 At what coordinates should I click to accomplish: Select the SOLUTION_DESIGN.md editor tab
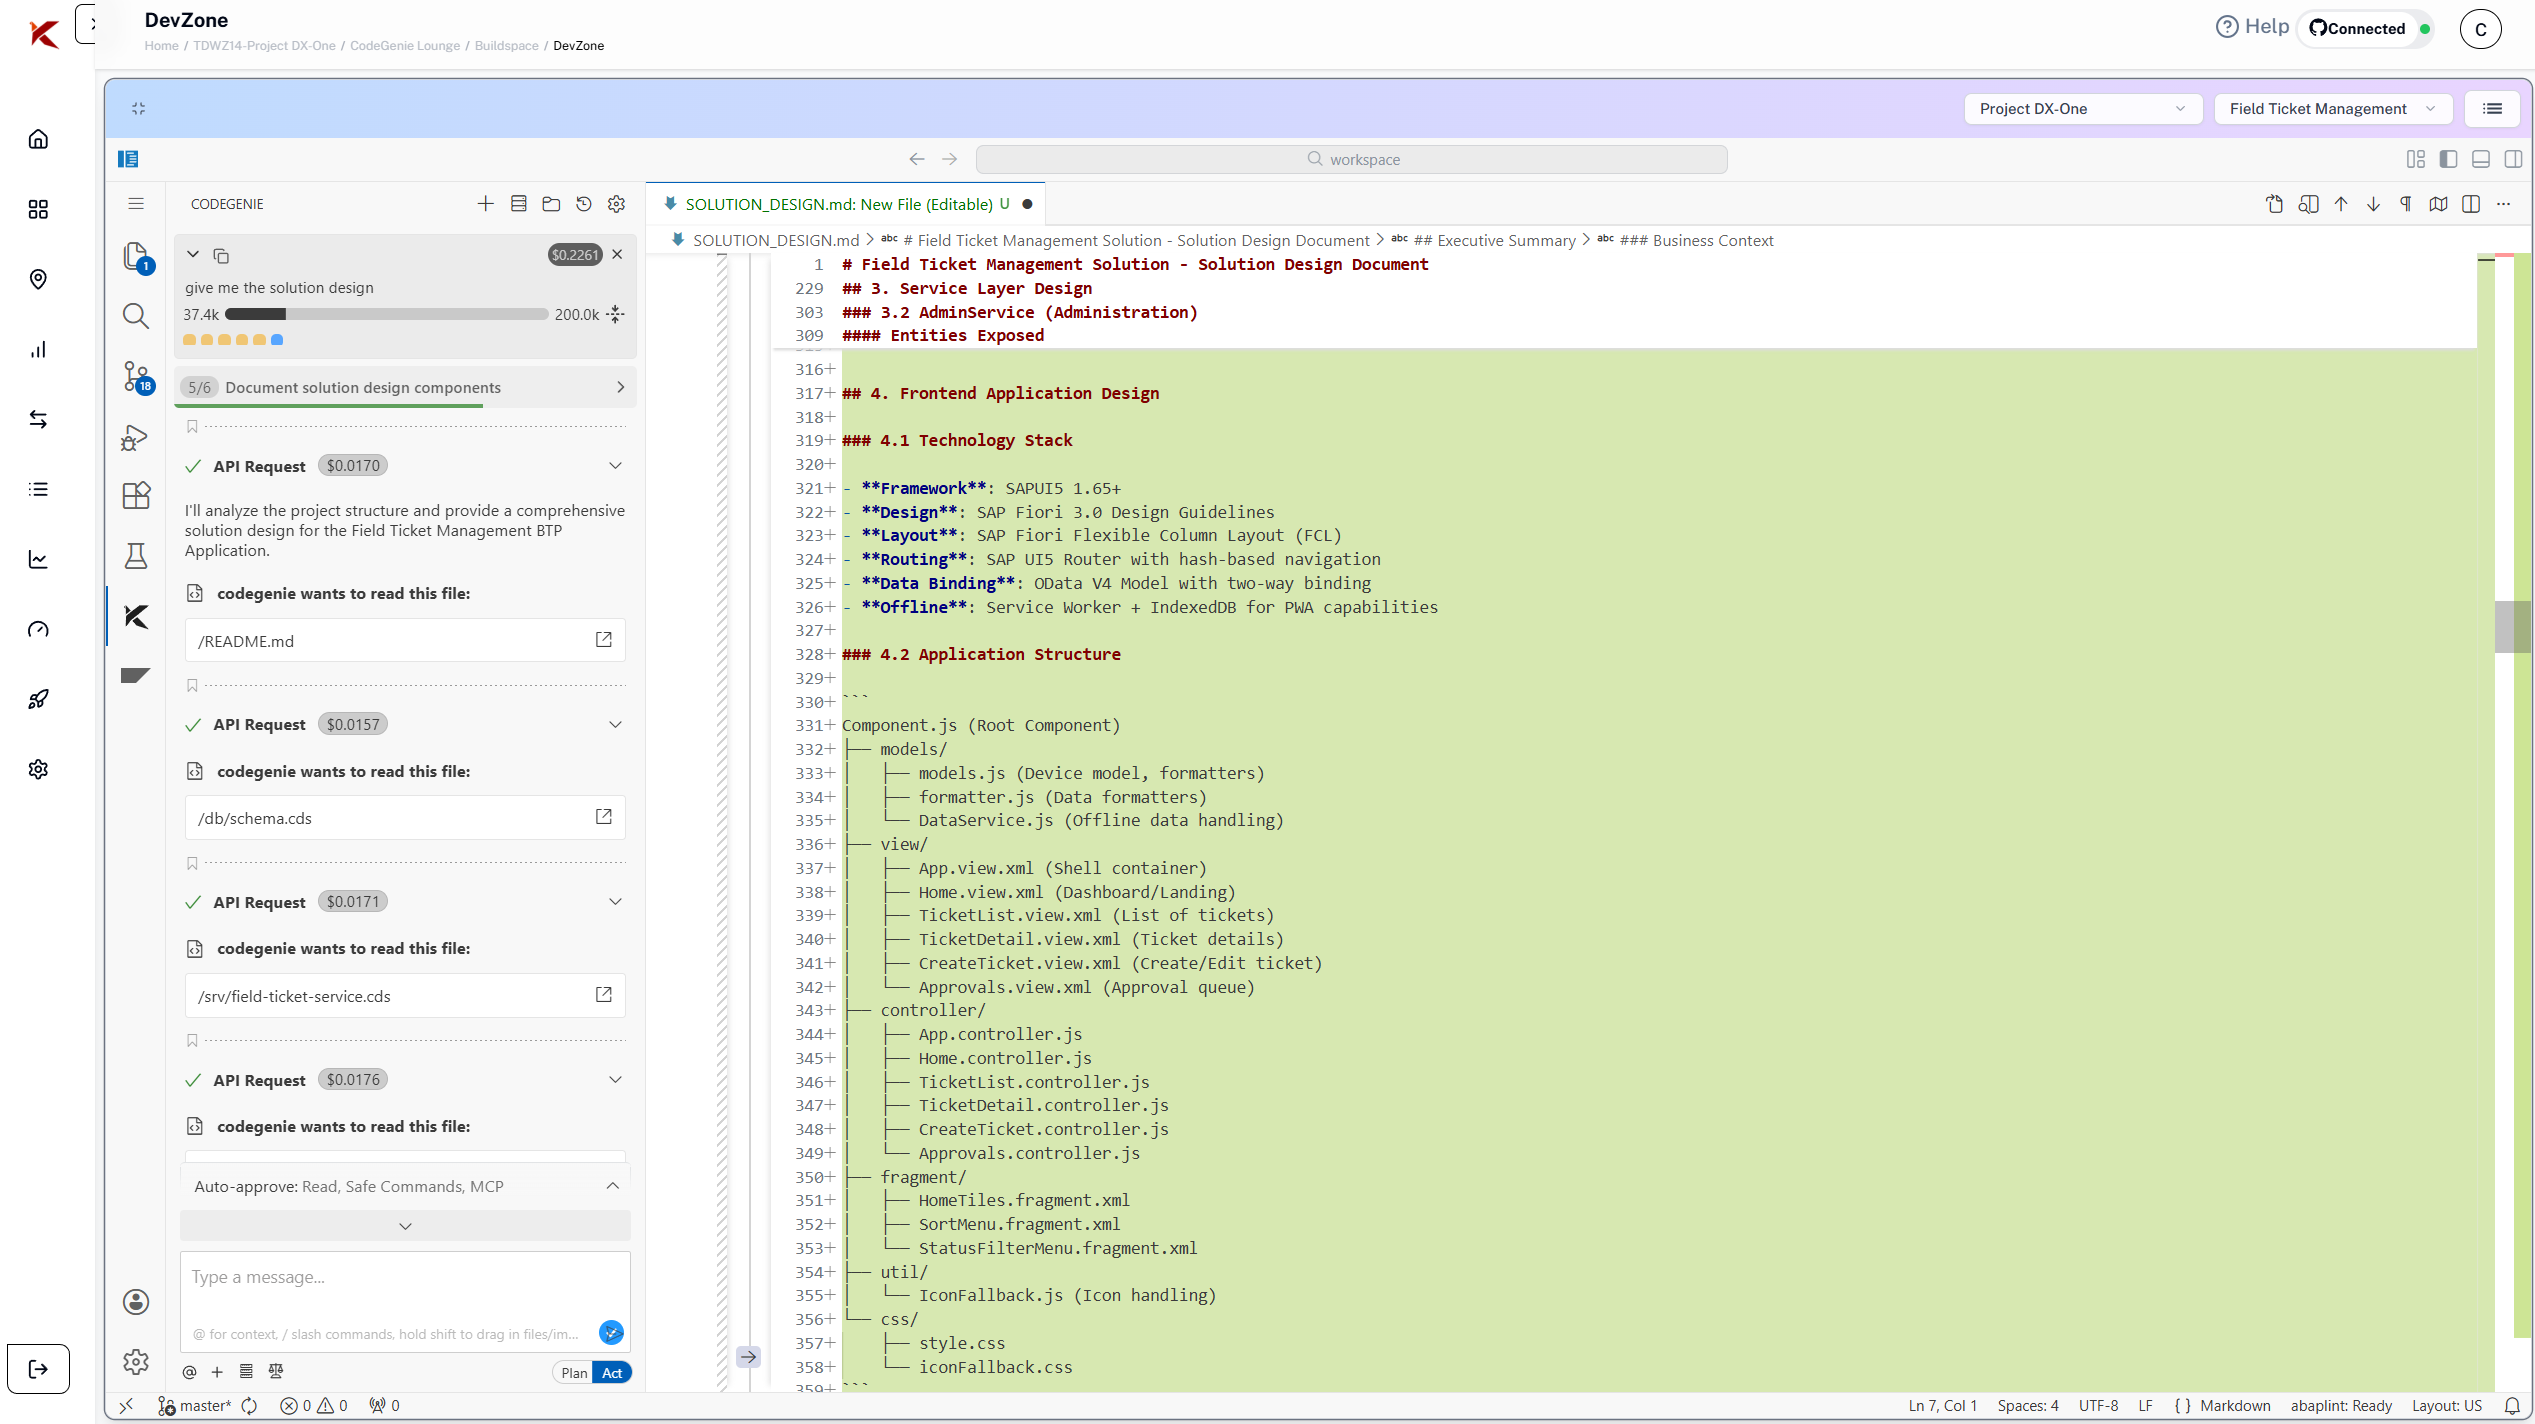838,204
